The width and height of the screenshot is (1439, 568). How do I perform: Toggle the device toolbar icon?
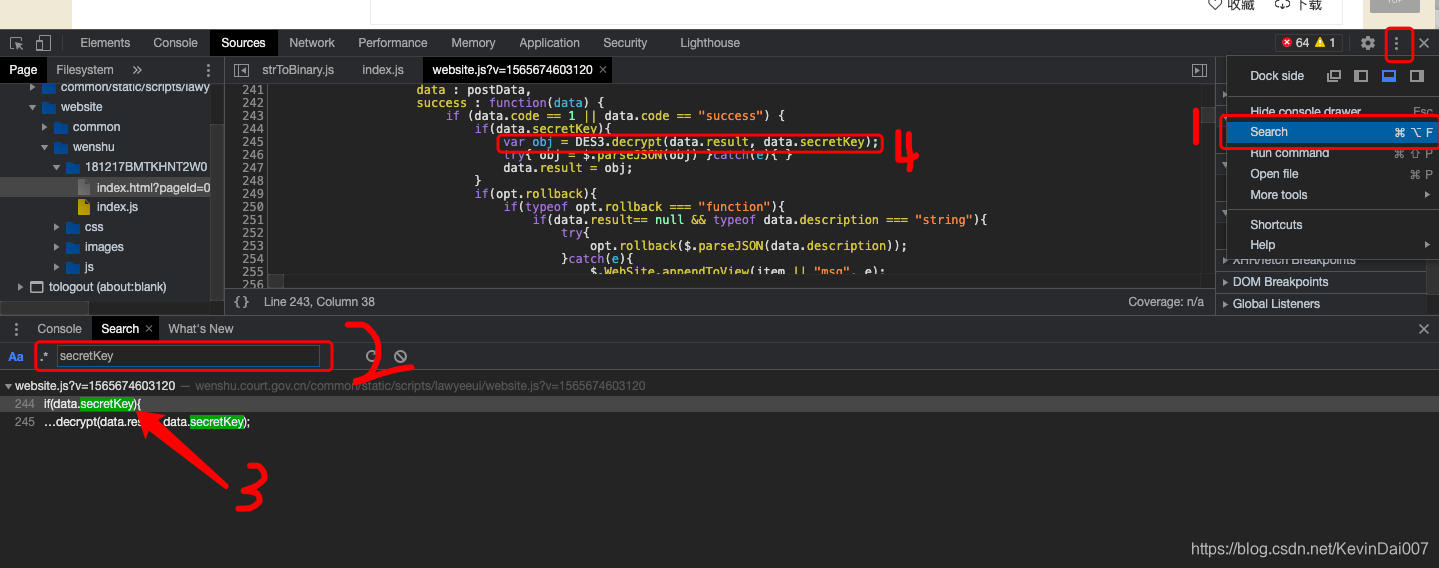coord(43,43)
